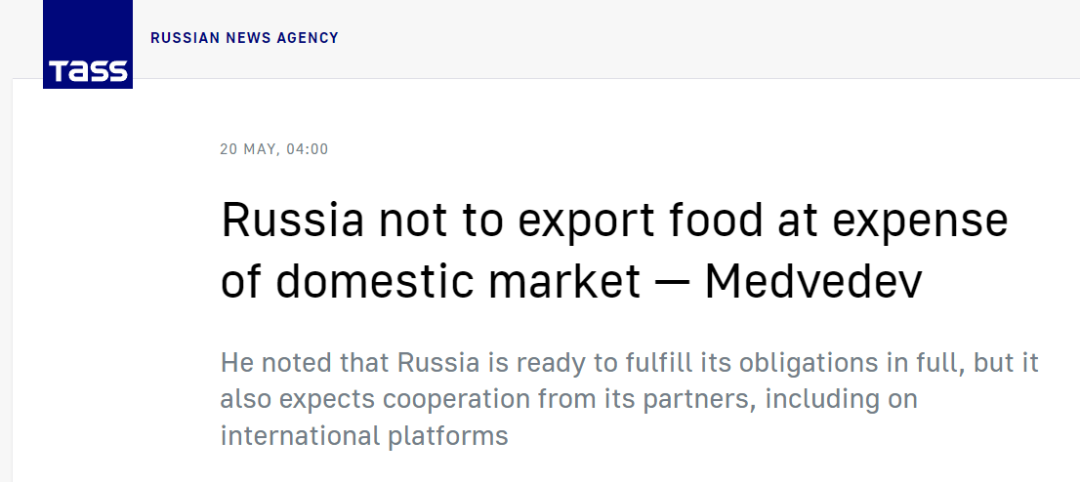Click the "04:00" time in the timestamp
1080x482 pixels.
(x=306, y=150)
